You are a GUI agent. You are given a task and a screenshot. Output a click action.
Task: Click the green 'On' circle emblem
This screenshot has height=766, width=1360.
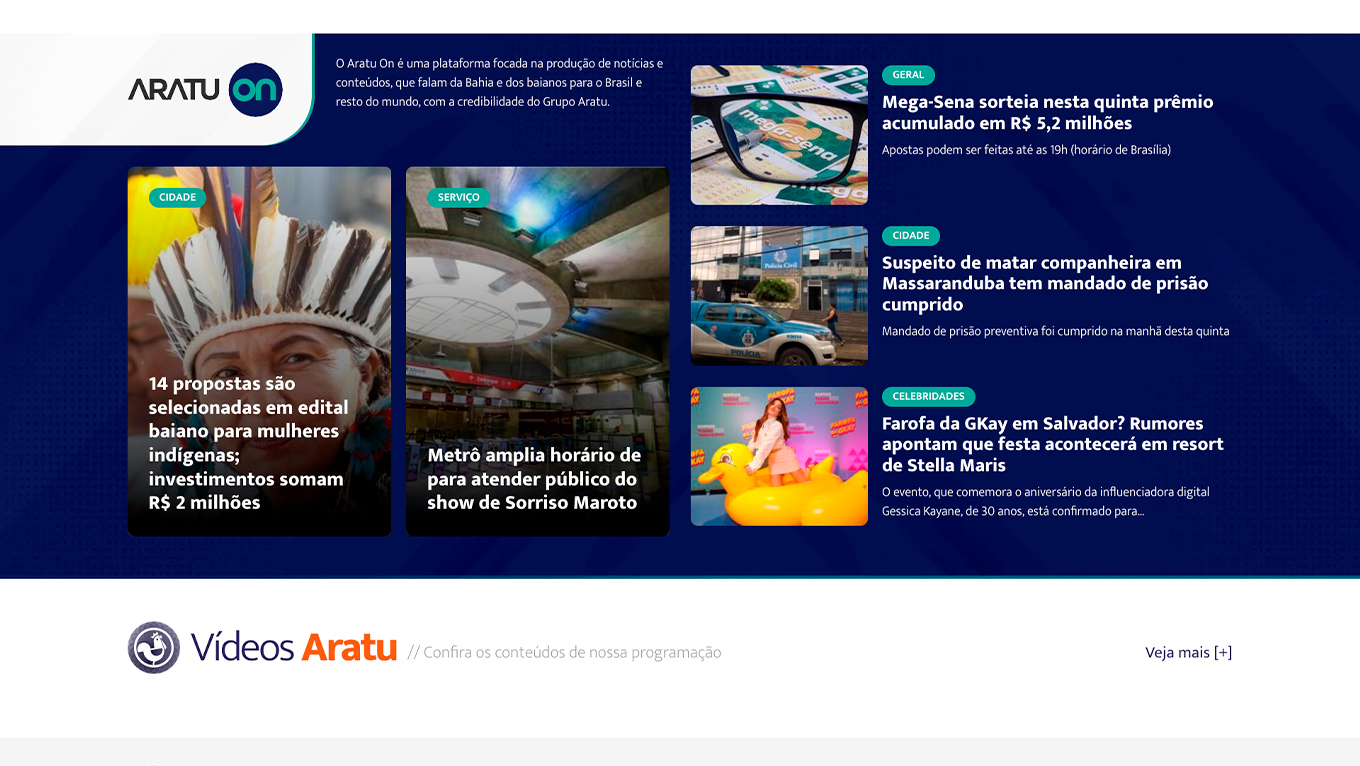pos(259,90)
